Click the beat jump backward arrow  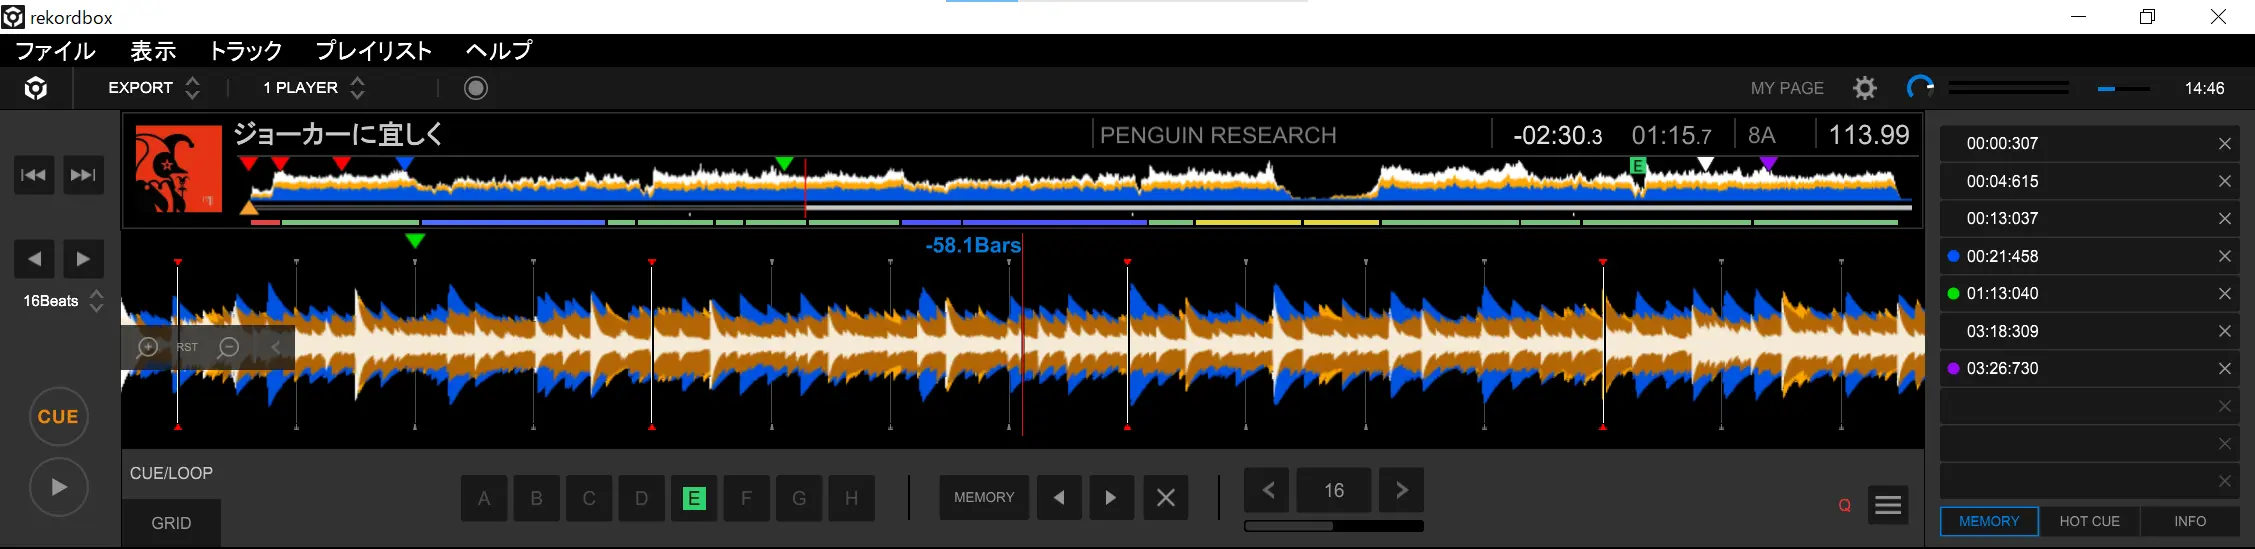click(x=34, y=259)
